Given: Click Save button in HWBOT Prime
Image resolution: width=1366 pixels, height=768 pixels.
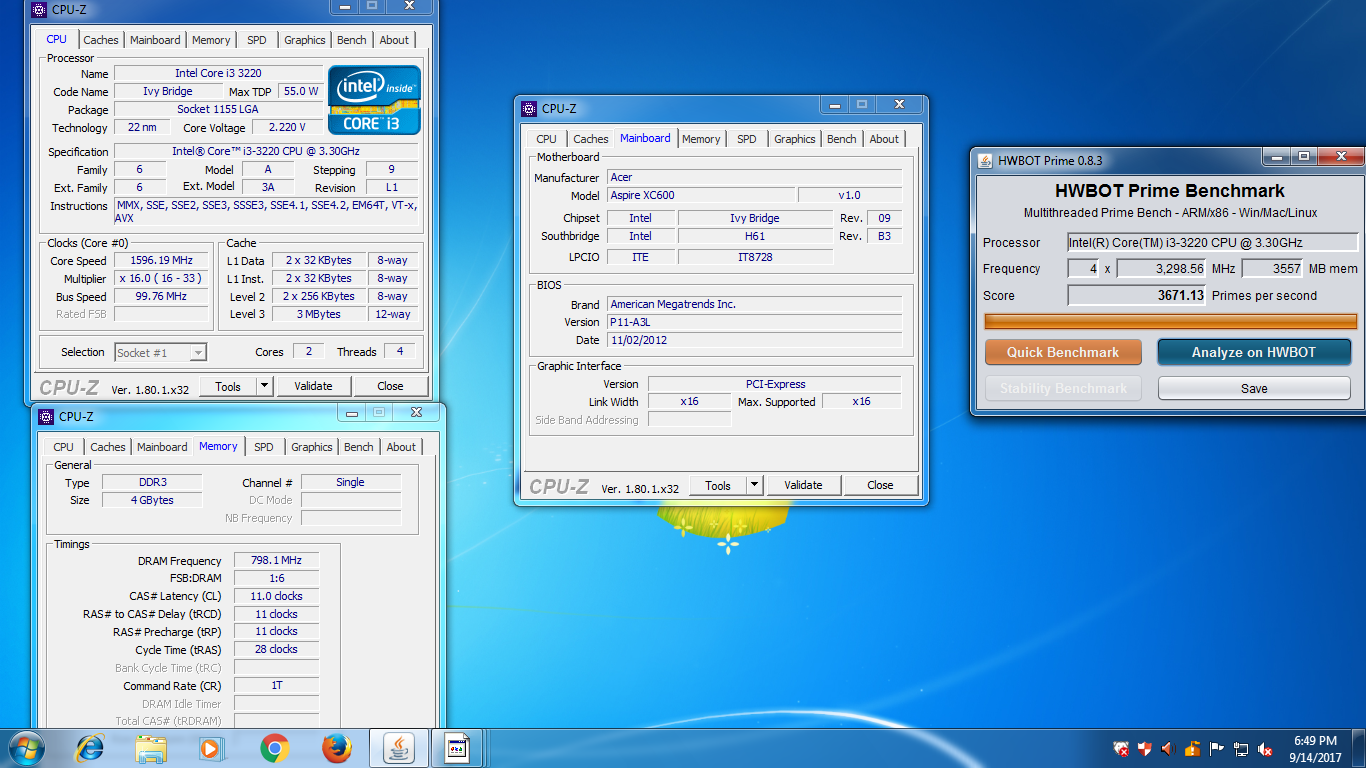Looking at the screenshot, I should [1254, 388].
